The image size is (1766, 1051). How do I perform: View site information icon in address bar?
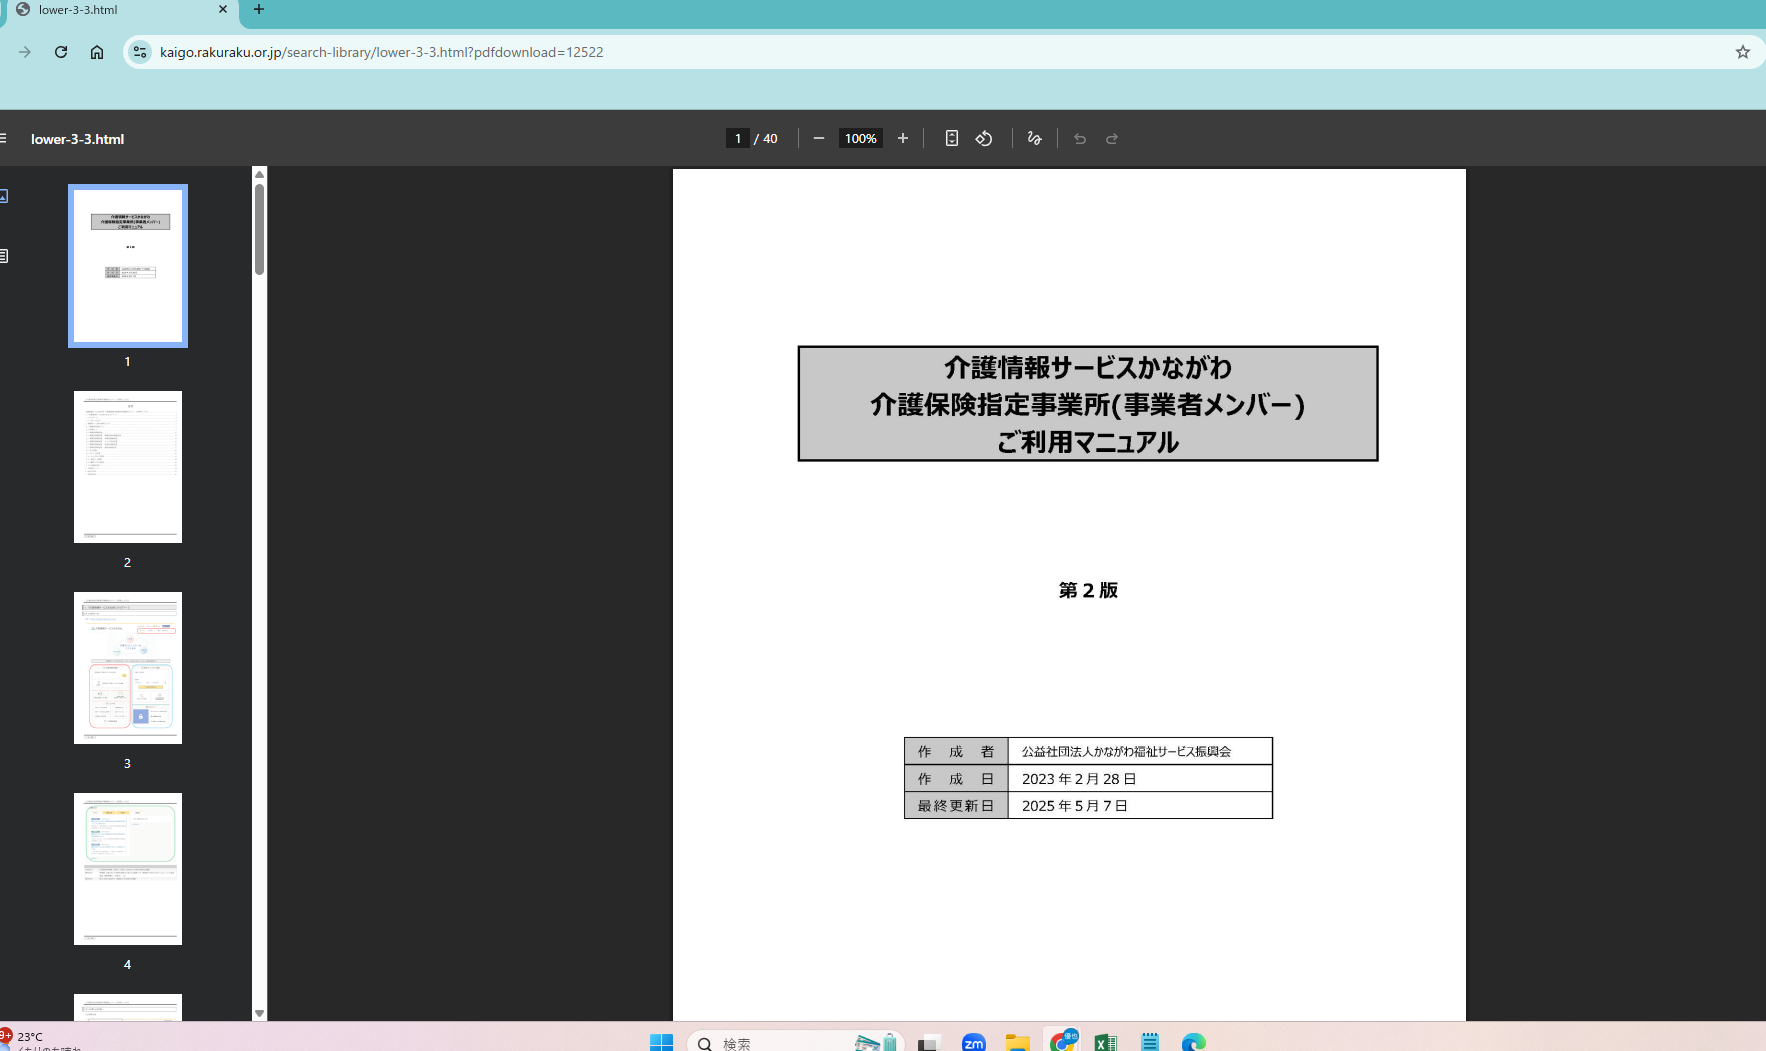point(140,52)
